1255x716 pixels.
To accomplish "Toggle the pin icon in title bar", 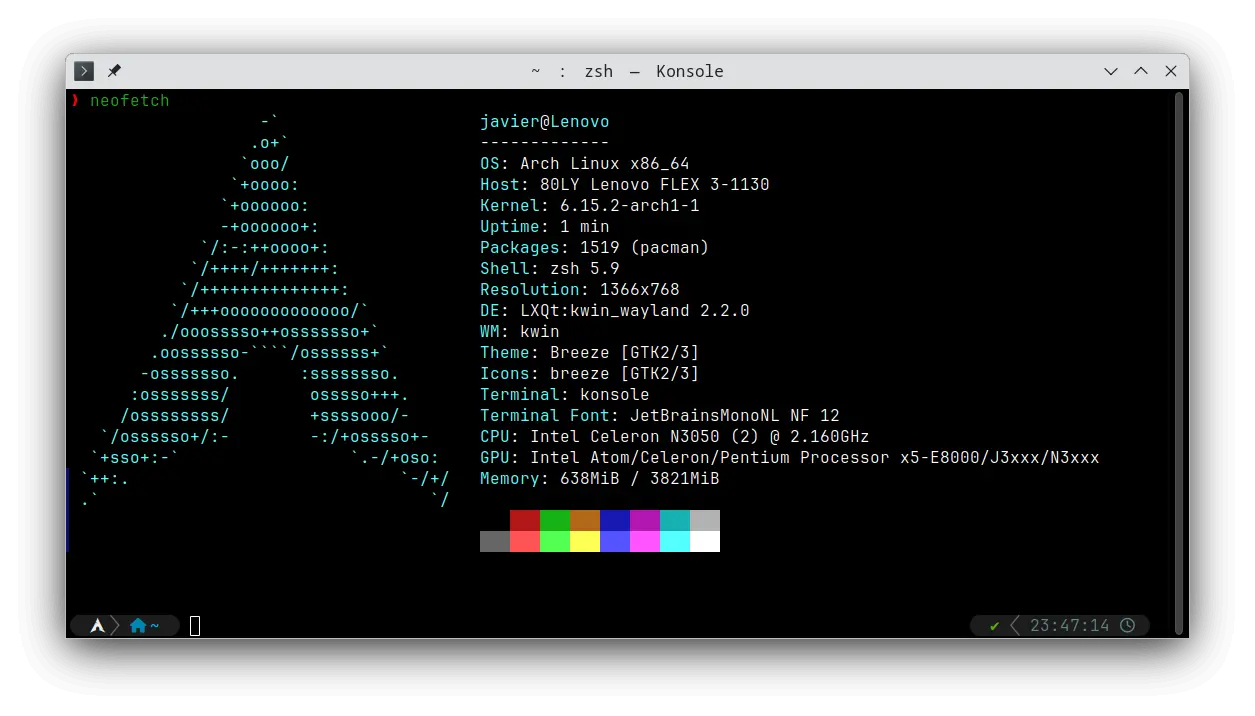I will [x=114, y=71].
